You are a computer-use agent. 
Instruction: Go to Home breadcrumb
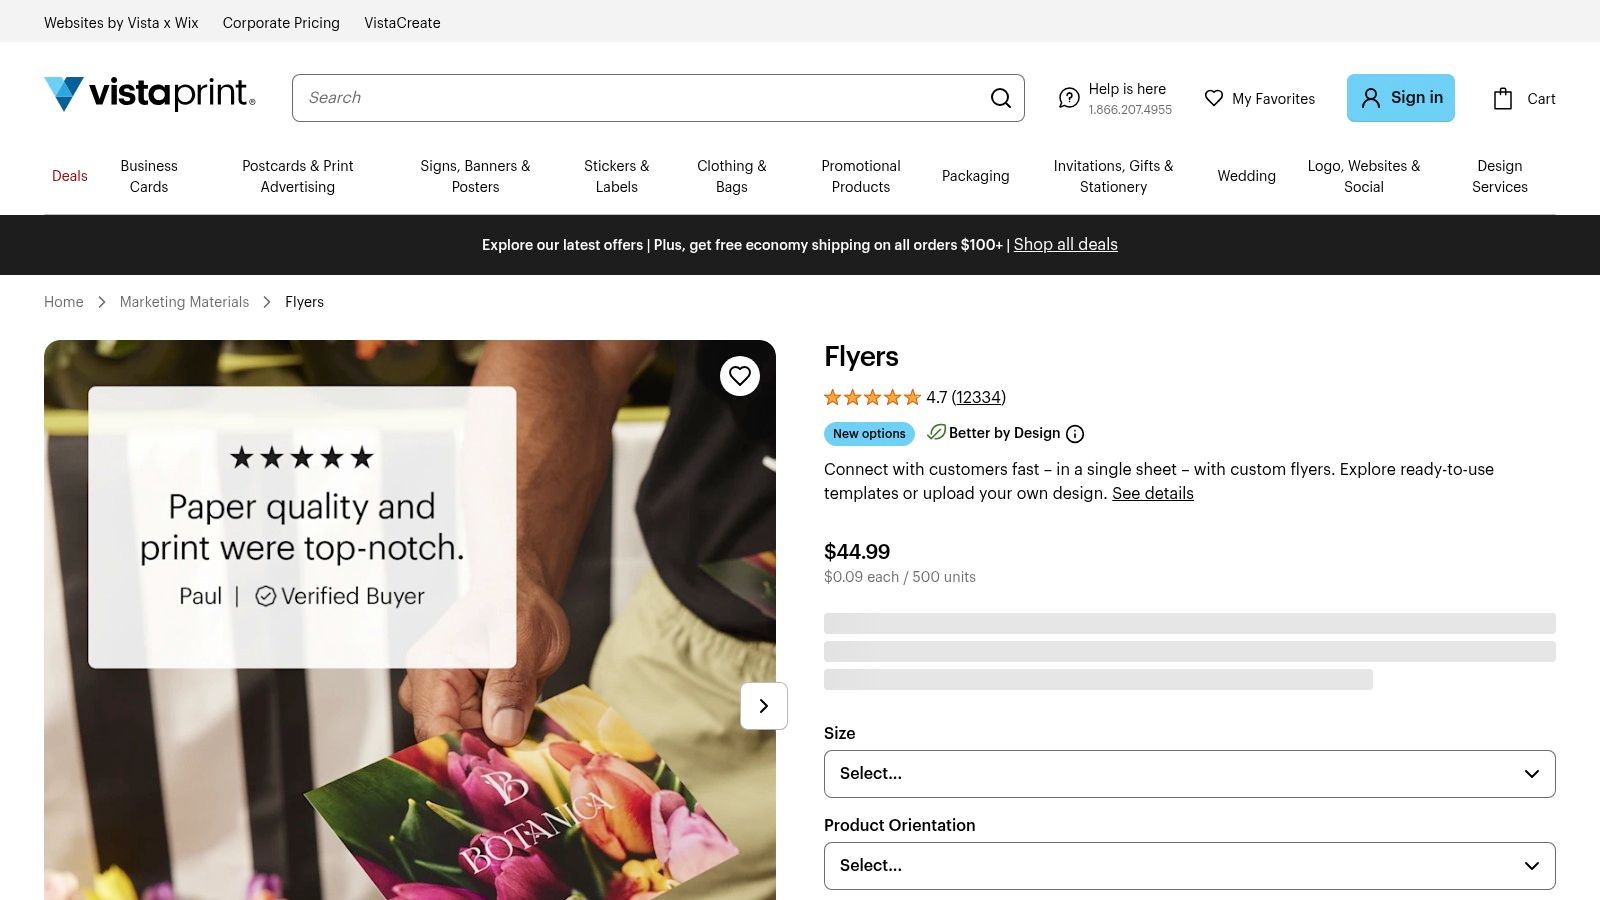[64, 302]
